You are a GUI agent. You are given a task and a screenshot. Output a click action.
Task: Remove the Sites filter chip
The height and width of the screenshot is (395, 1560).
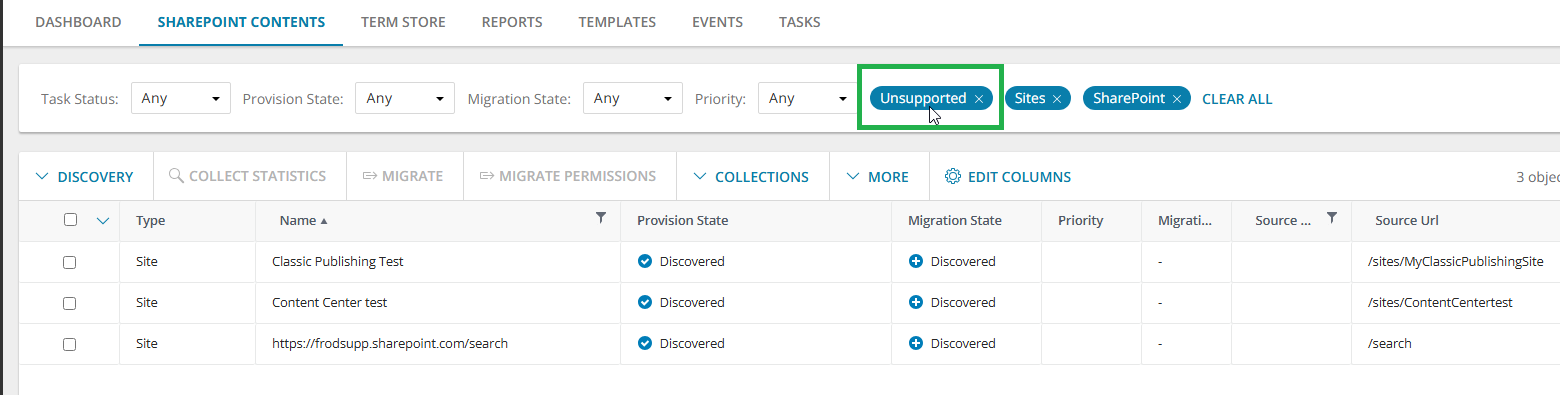coord(1057,99)
